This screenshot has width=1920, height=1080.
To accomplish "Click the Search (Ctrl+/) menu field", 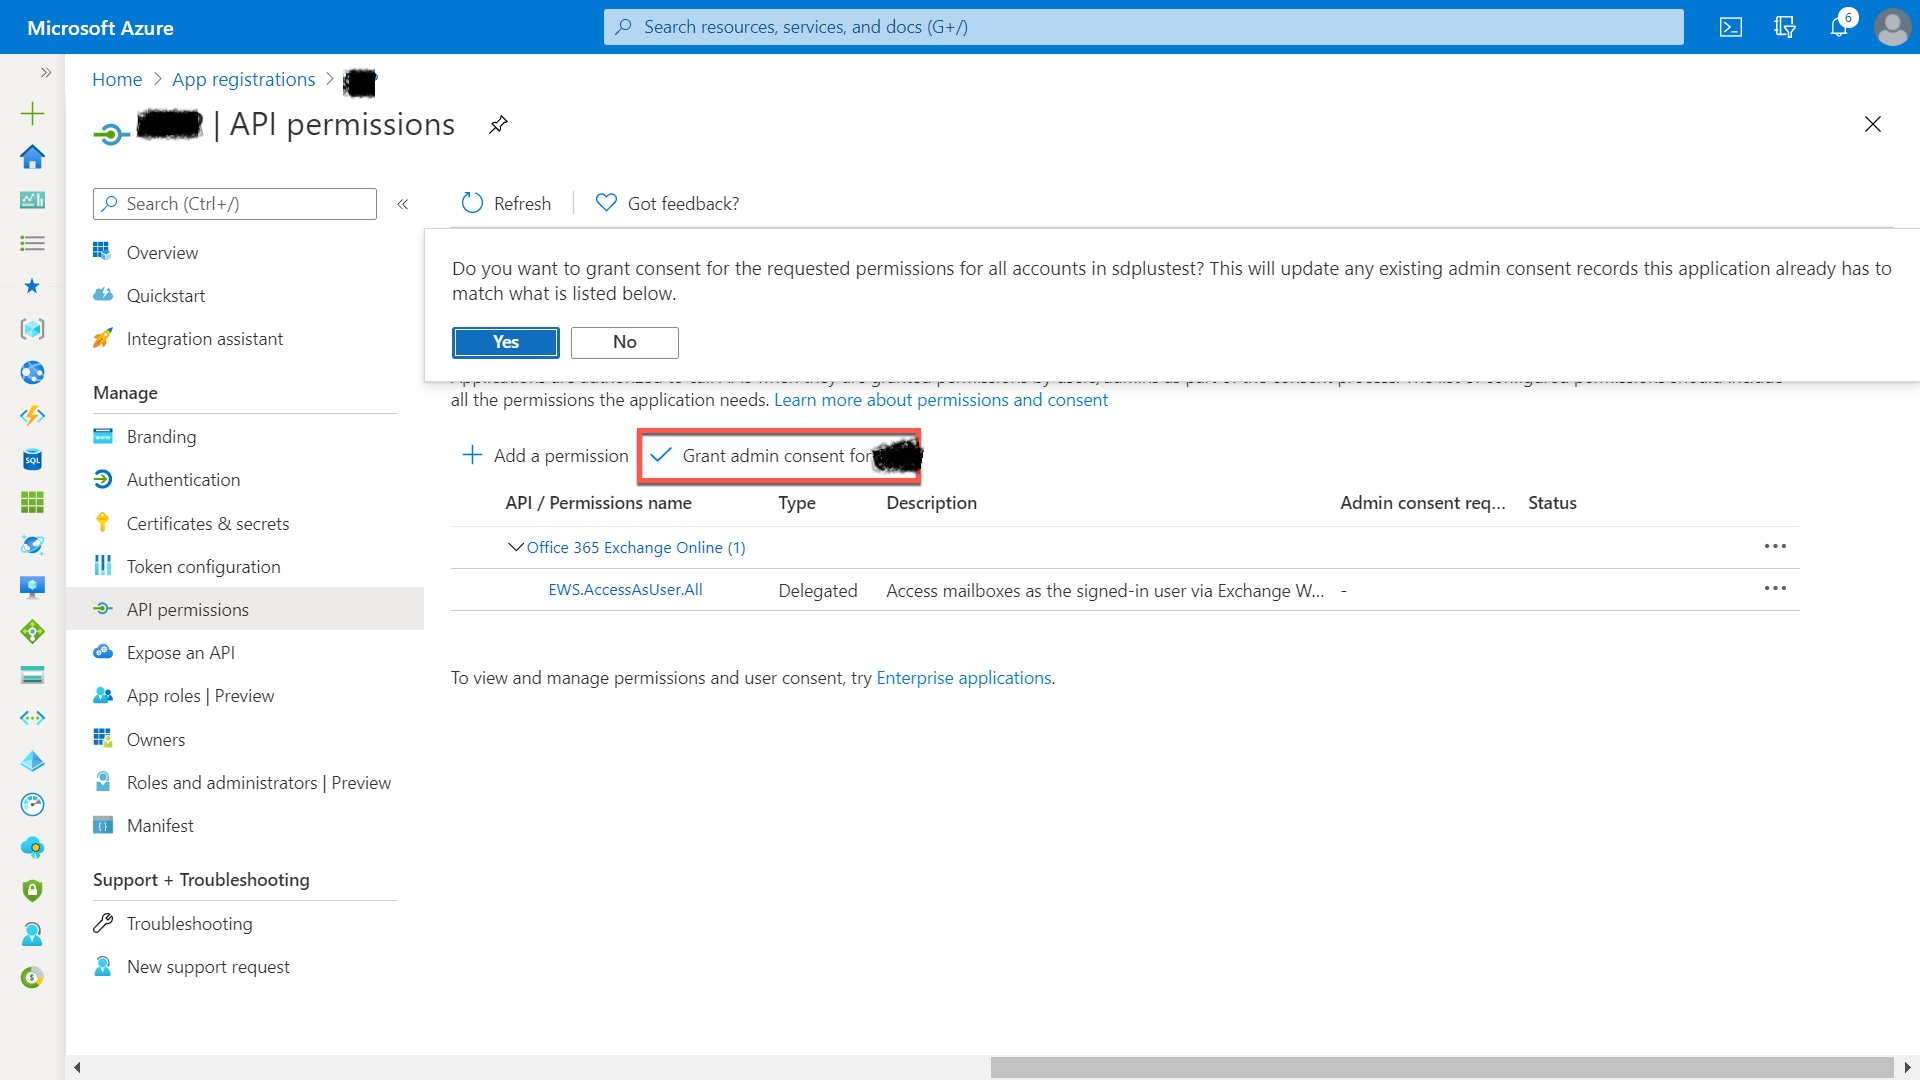I will (235, 204).
